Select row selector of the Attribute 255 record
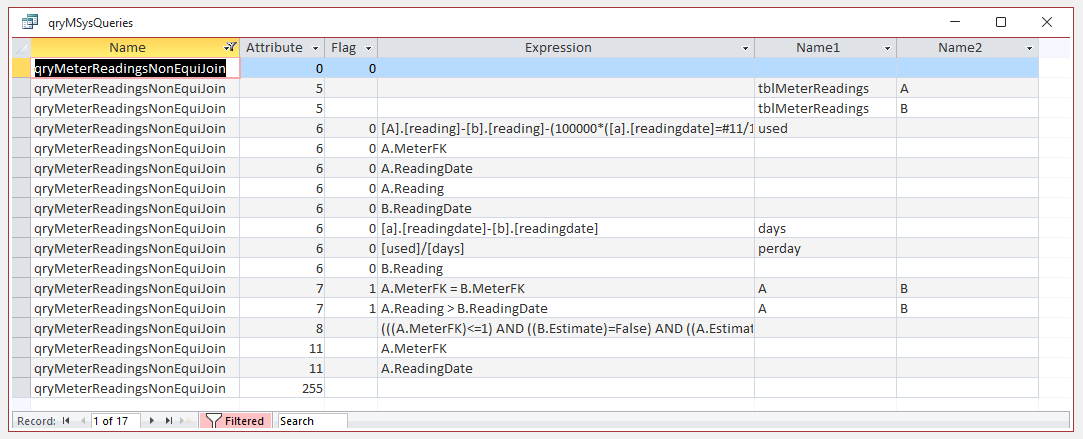 tap(22, 388)
